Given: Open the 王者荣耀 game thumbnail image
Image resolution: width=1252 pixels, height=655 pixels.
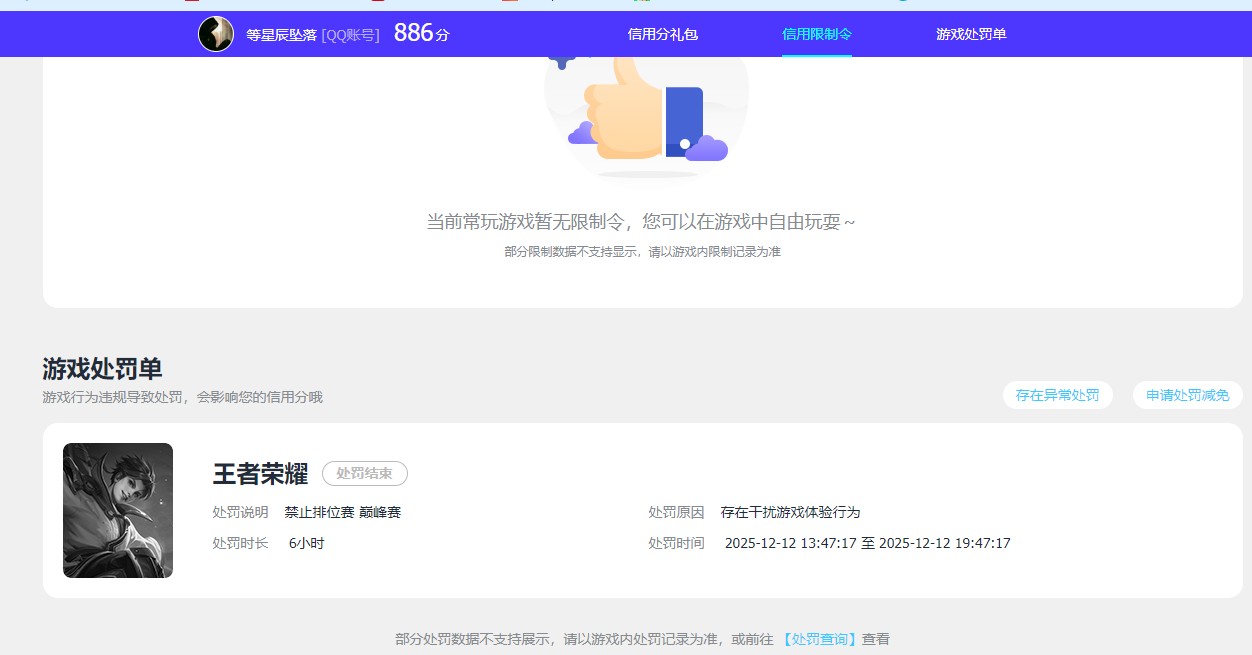Looking at the screenshot, I should [117, 510].
